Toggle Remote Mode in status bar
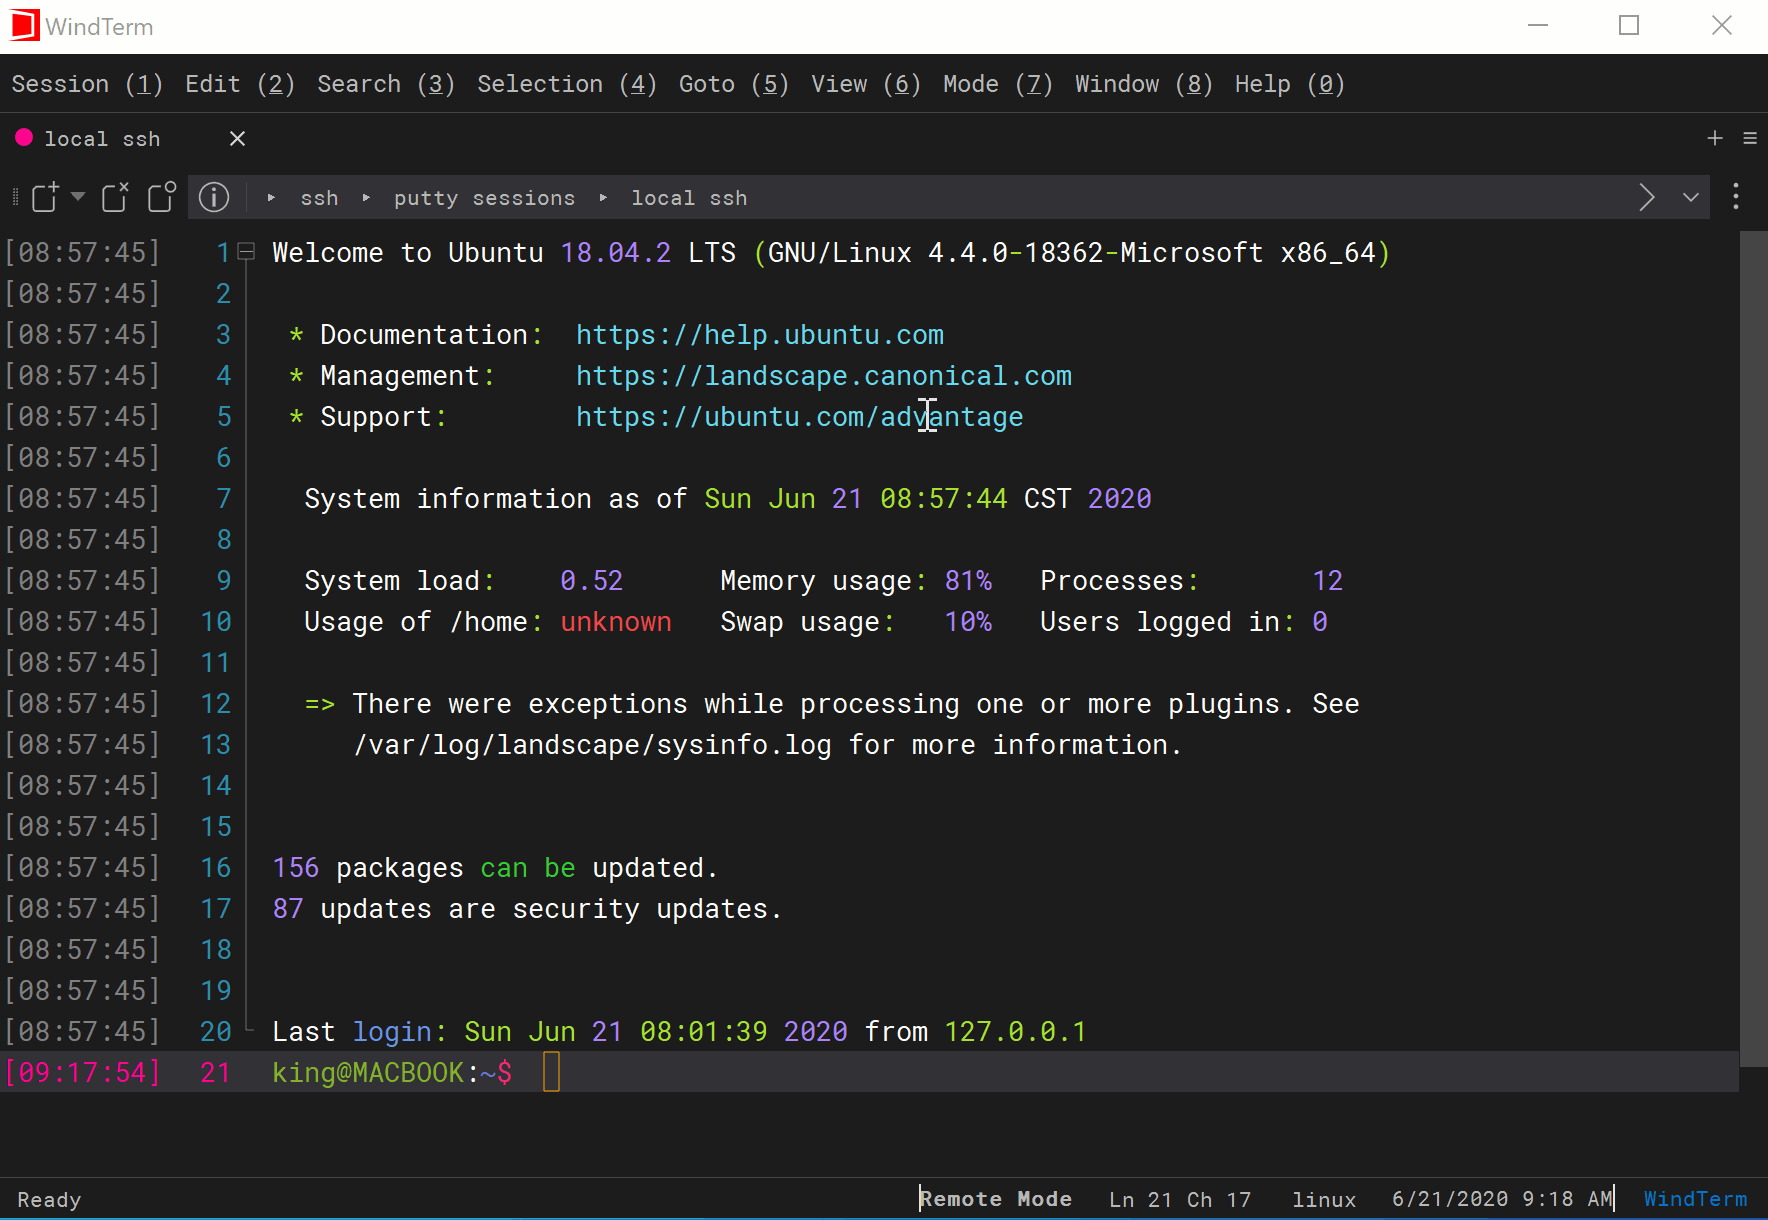Viewport: 1768px width, 1220px height. 995,1199
